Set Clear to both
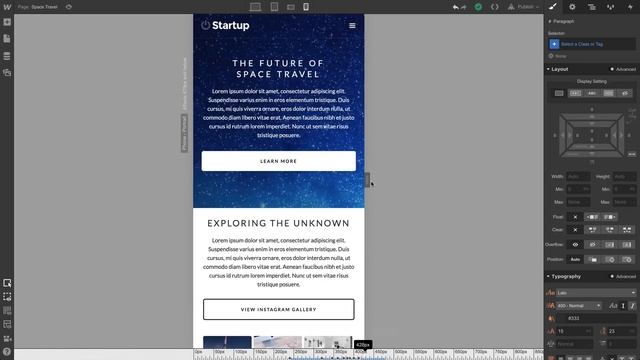Viewport: 640px width, 360px height. click(x=627, y=230)
